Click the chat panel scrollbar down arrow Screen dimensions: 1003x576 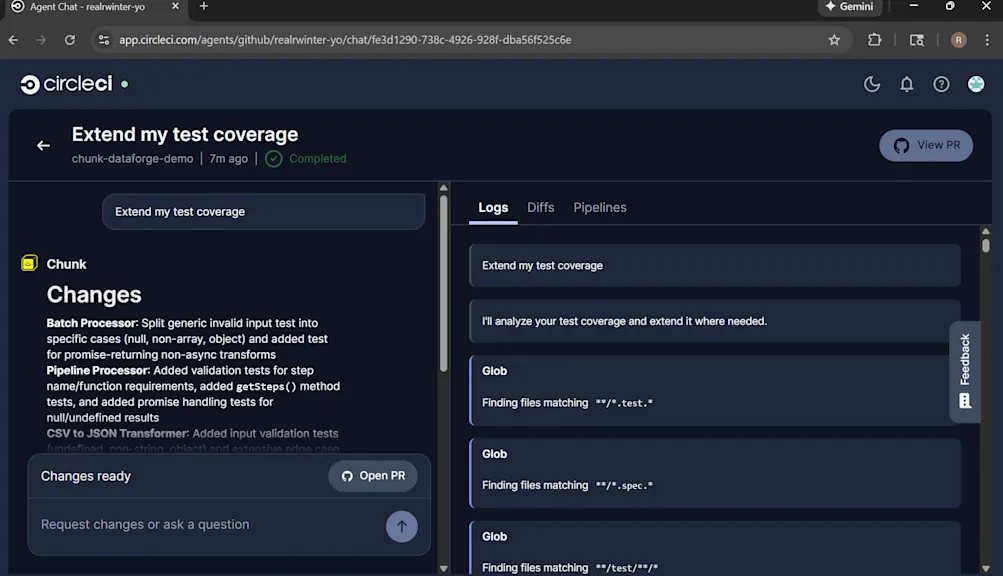(443, 568)
